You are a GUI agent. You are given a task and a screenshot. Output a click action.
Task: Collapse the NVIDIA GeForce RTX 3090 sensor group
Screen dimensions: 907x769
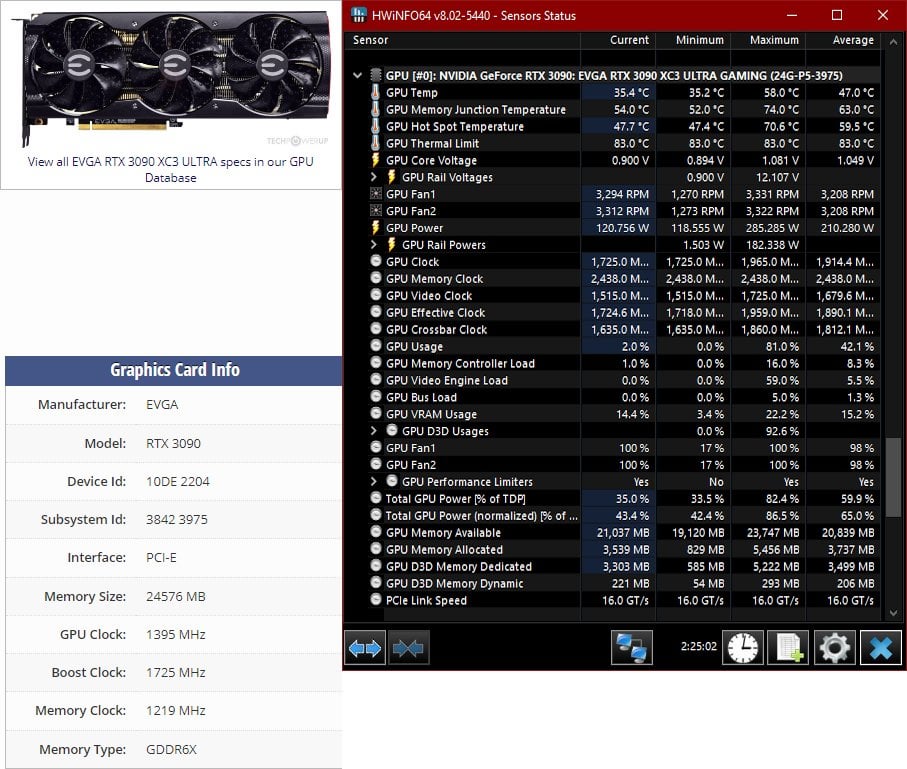point(357,75)
